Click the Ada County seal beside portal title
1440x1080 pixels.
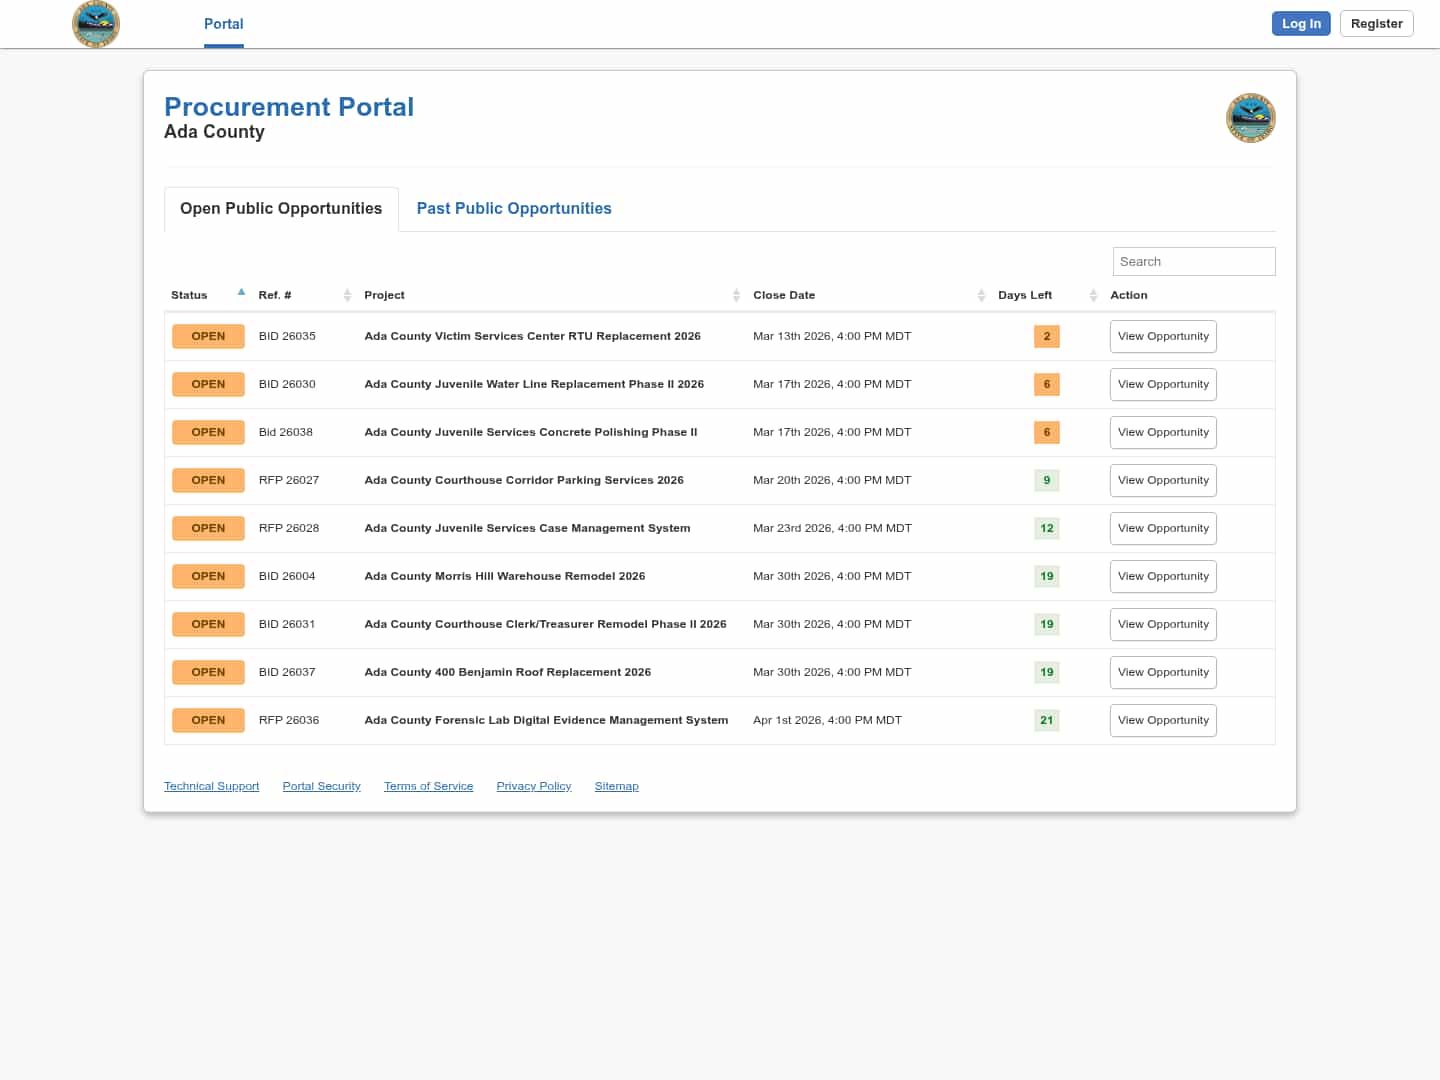point(1250,118)
